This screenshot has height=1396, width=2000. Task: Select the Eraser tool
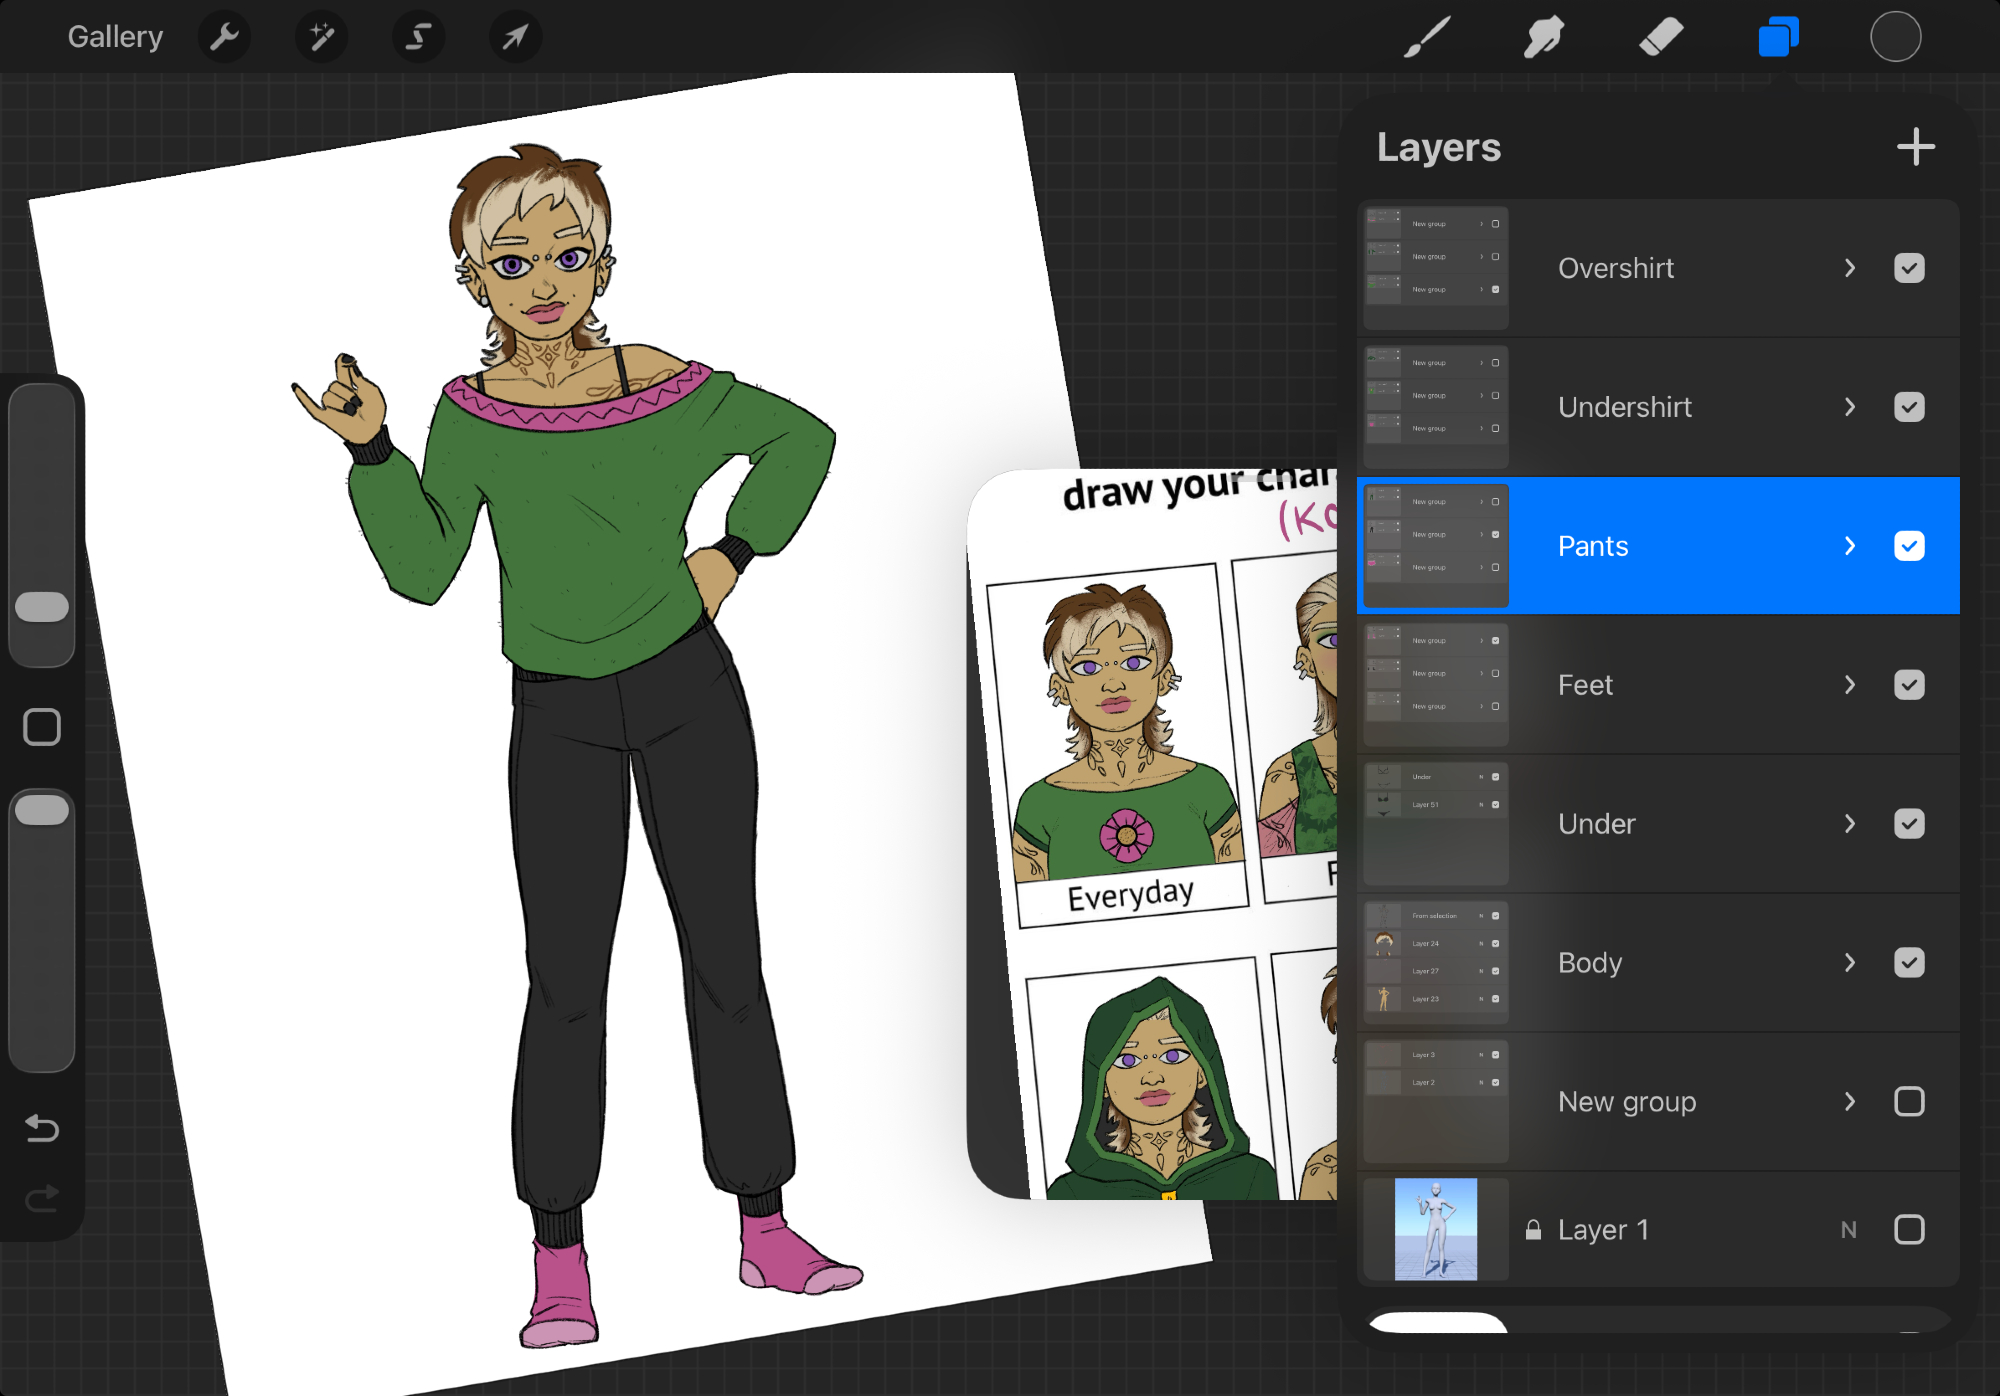(x=1661, y=37)
